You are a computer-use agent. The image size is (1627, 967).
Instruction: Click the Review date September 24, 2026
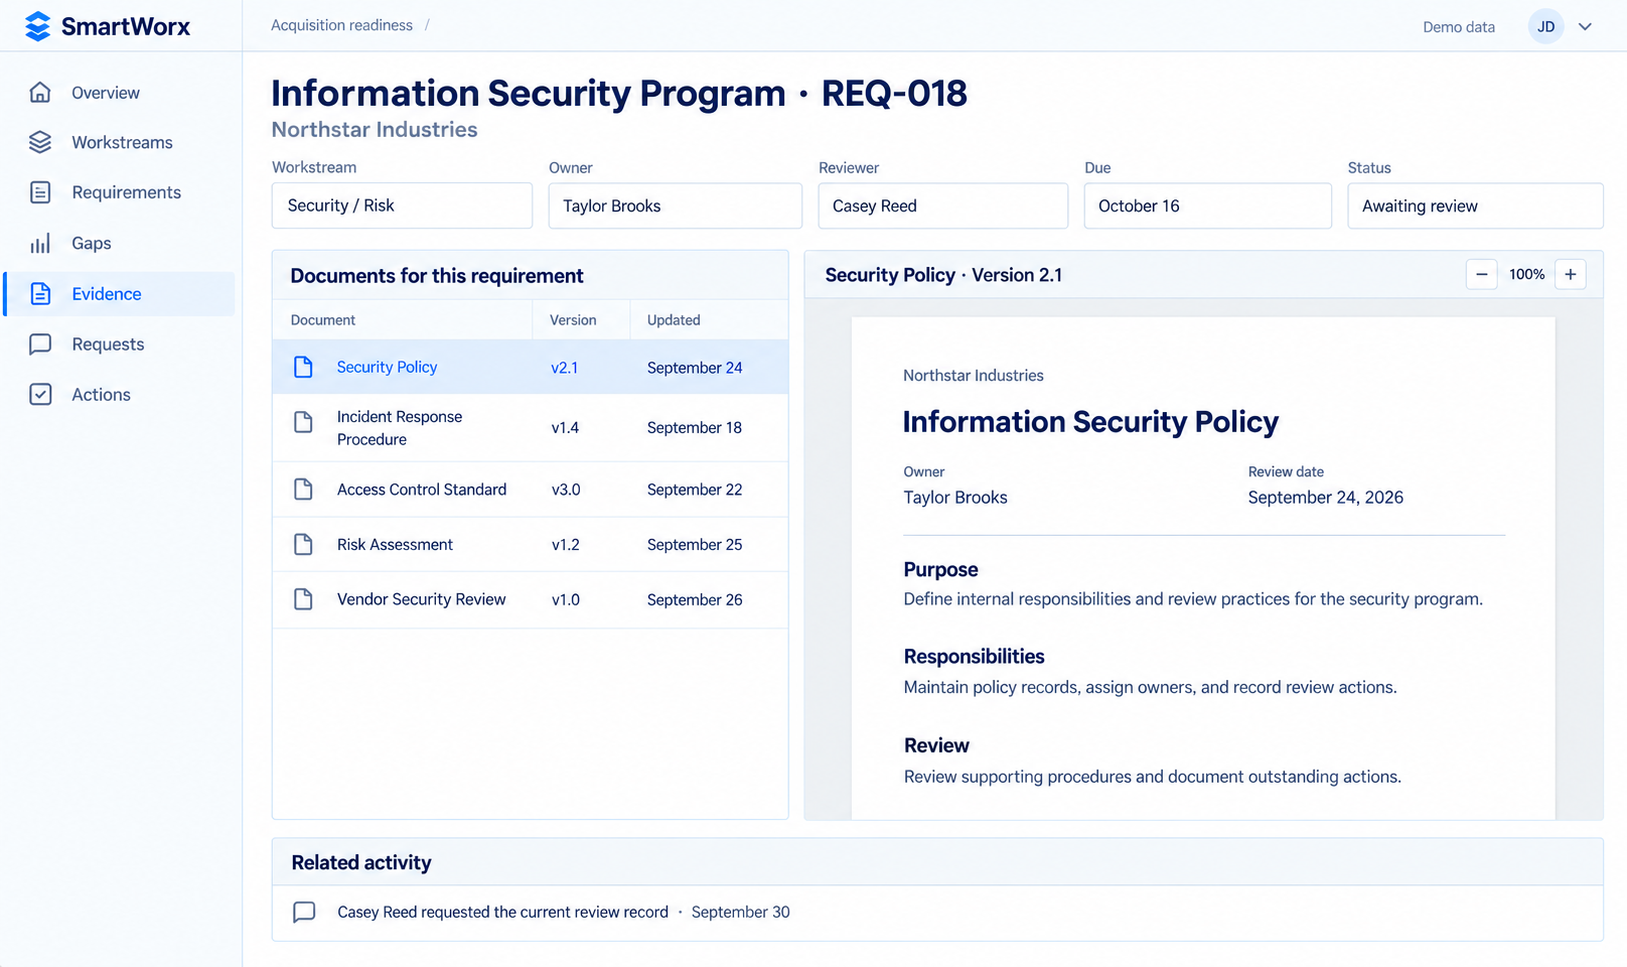[x=1325, y=497]
